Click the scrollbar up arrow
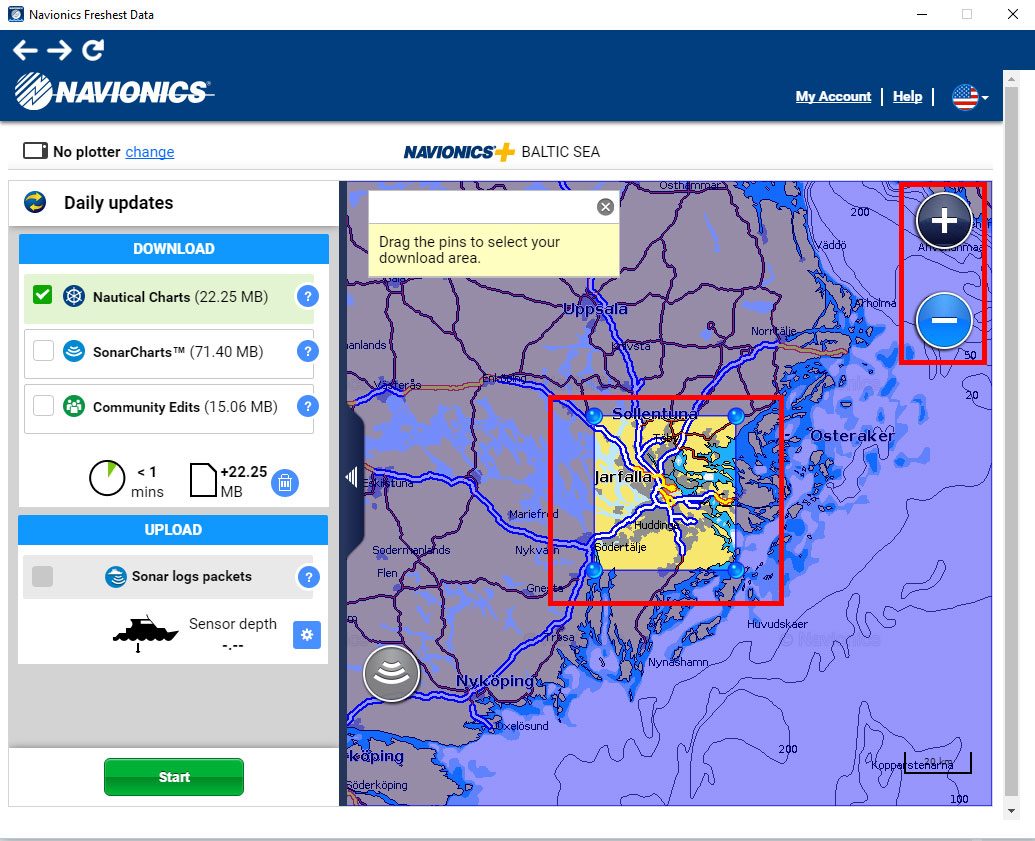This screenshot has height=841, width=1035. [1011, 79]
